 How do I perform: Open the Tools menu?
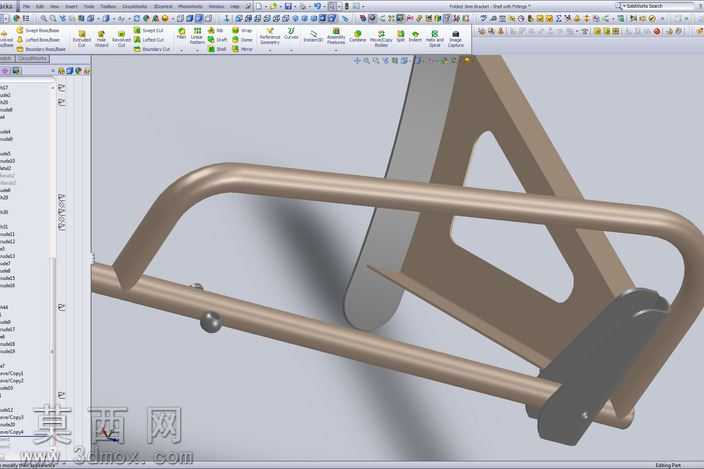click(89, 6)
